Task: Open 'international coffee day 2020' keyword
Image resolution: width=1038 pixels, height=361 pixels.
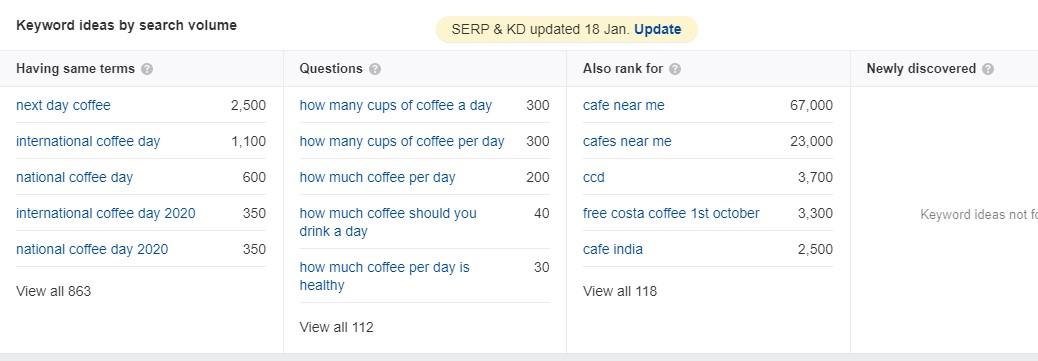Action: point(106,213)
